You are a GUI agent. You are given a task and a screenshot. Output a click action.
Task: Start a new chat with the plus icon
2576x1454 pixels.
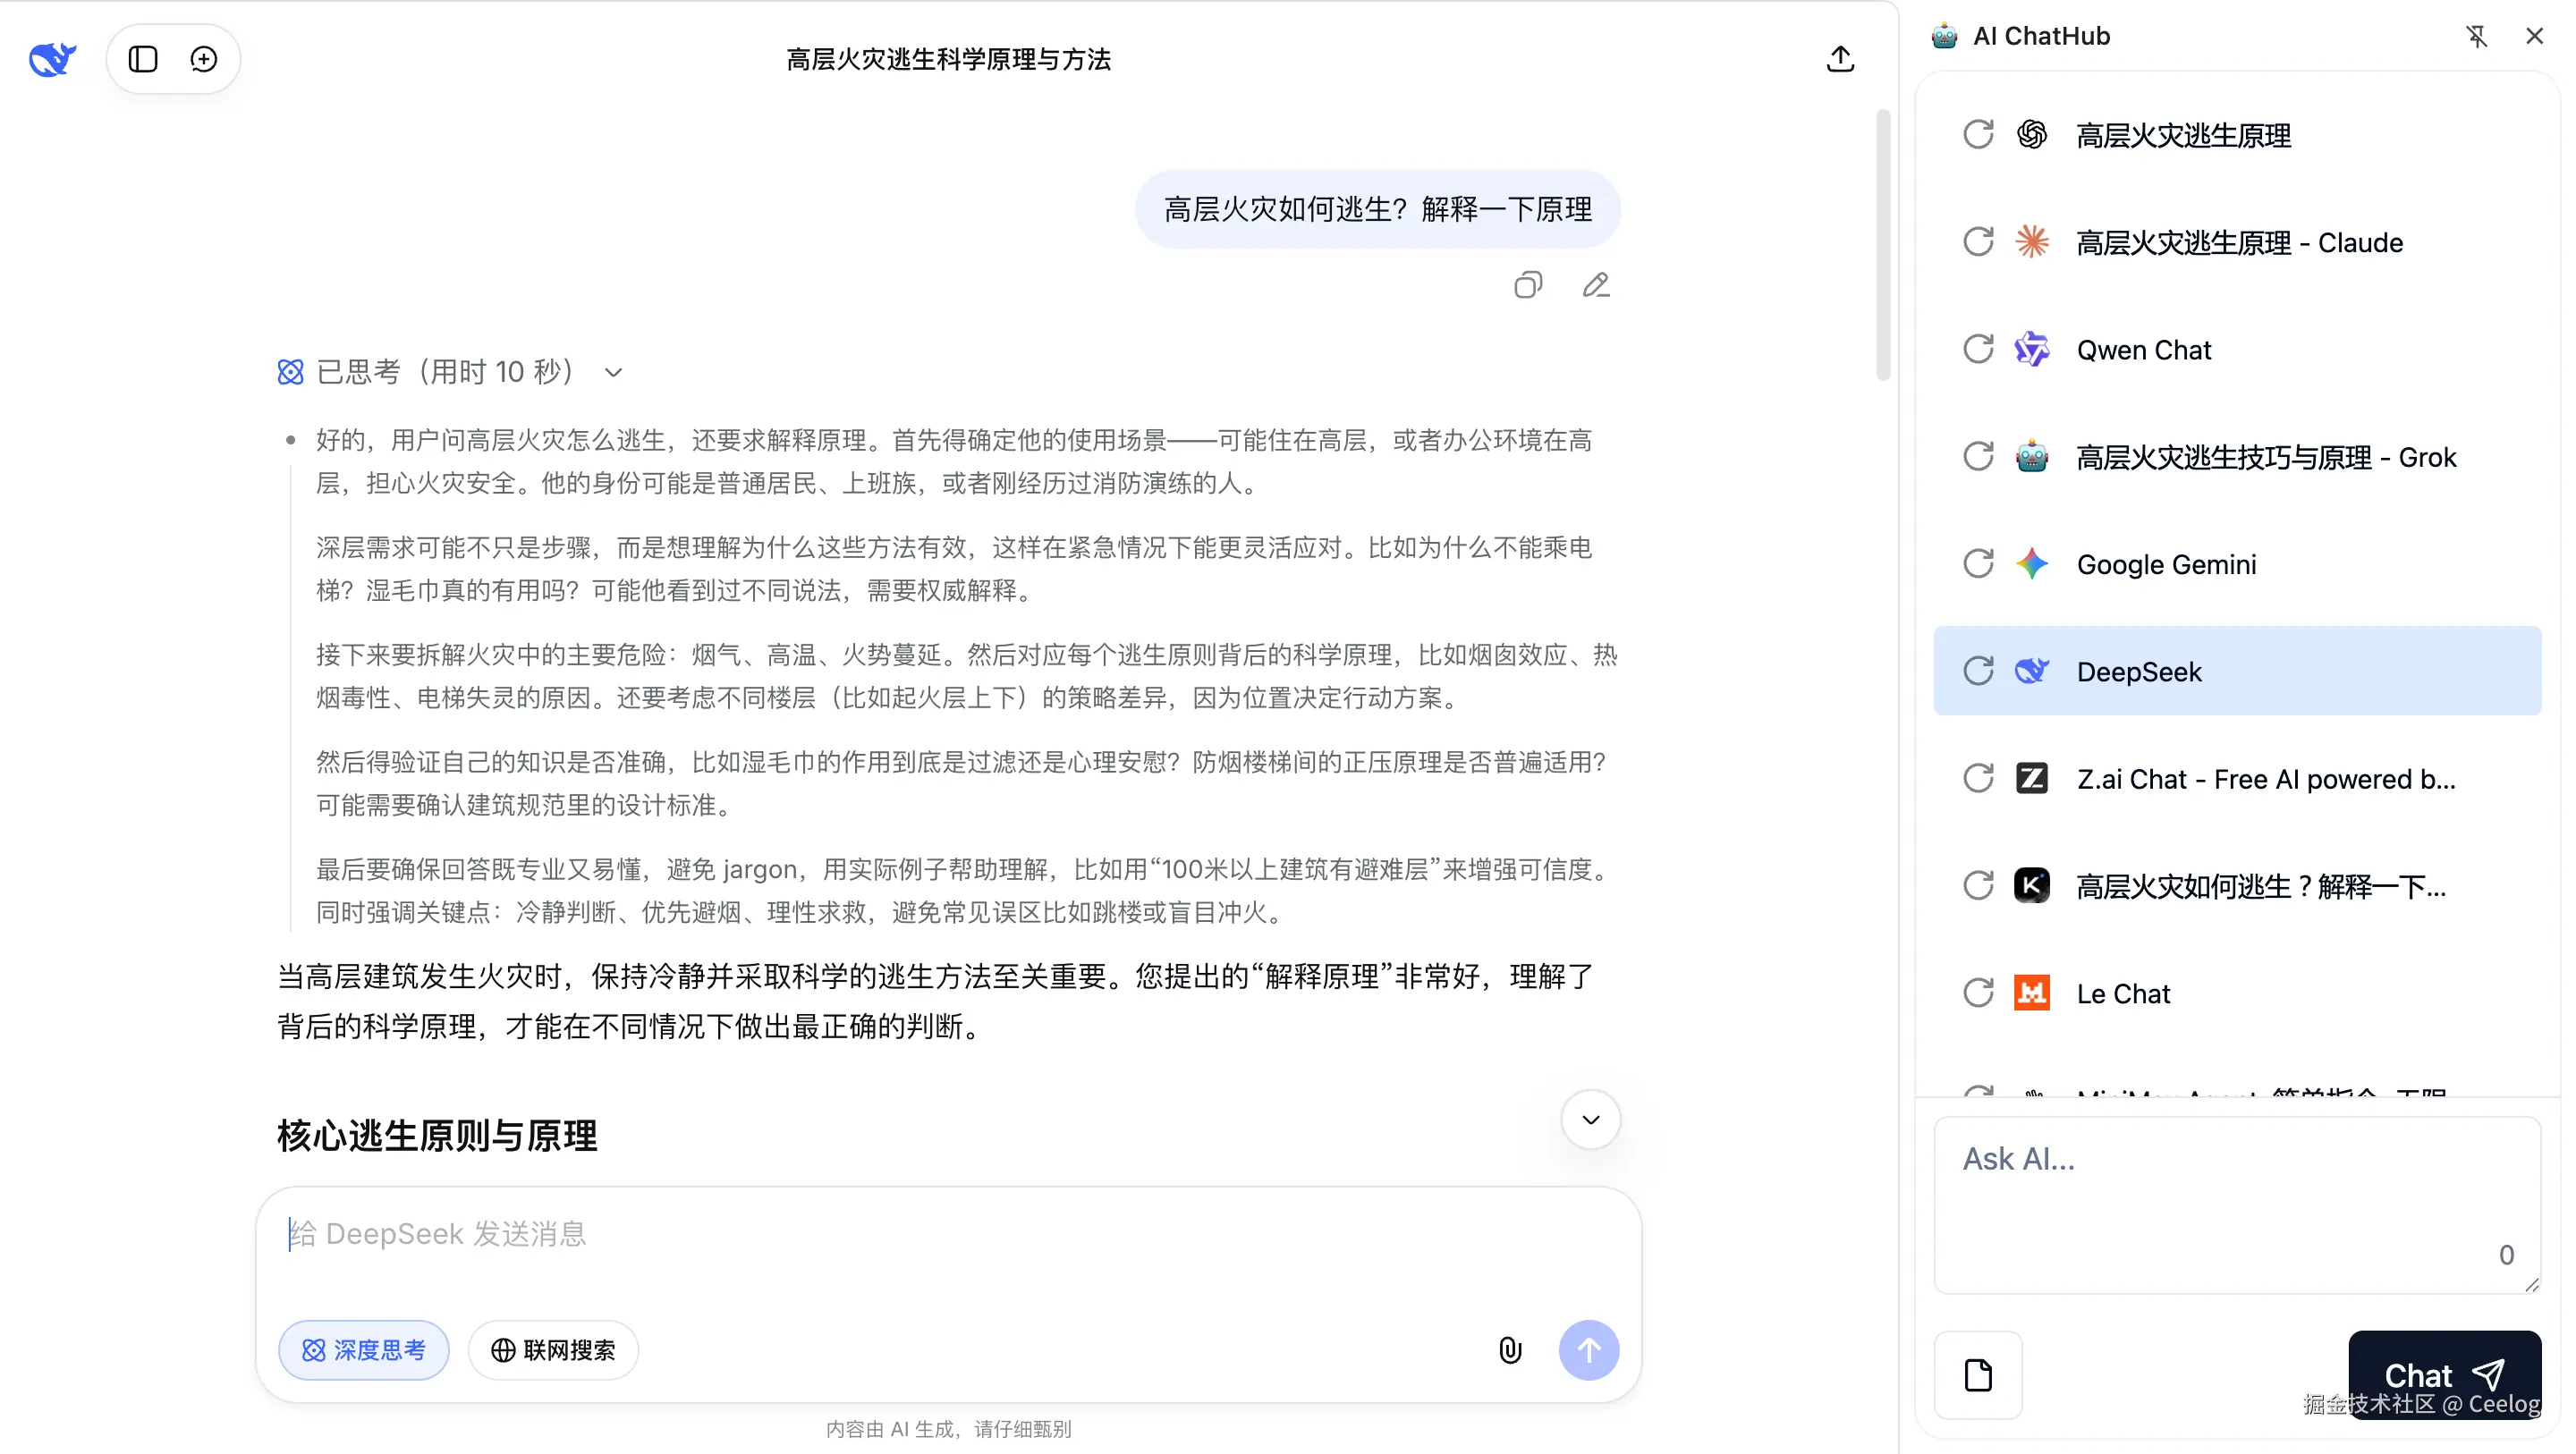(204, 59)
